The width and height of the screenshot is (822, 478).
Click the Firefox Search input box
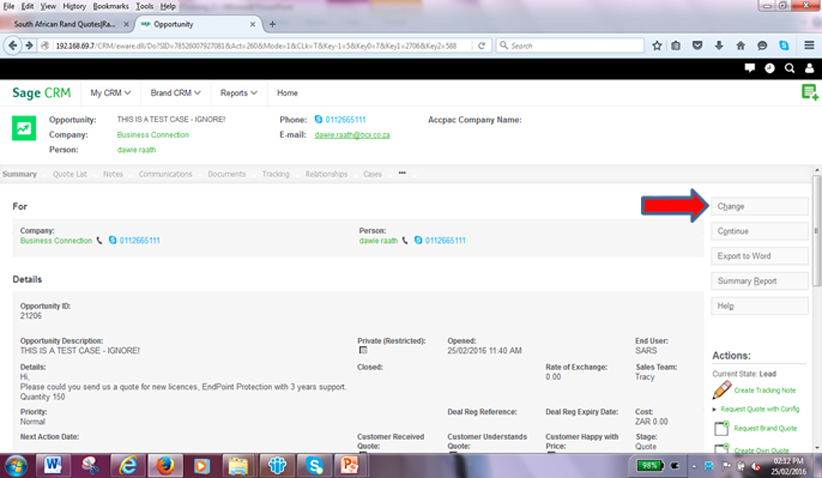(570, 46)
